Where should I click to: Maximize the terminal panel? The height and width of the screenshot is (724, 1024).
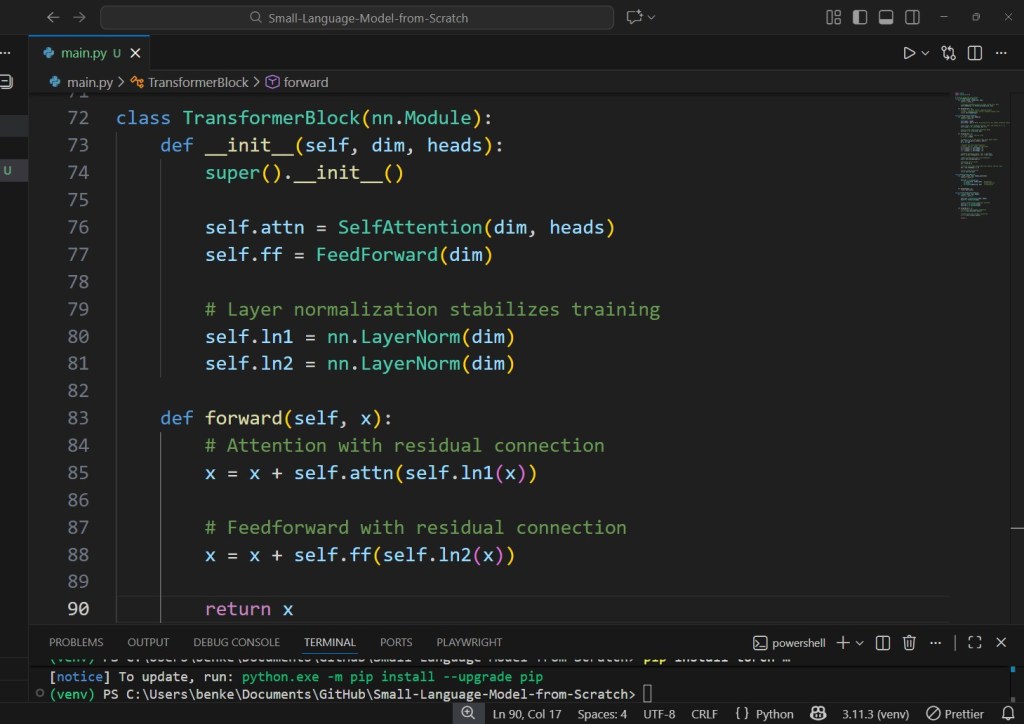[974, 642]
